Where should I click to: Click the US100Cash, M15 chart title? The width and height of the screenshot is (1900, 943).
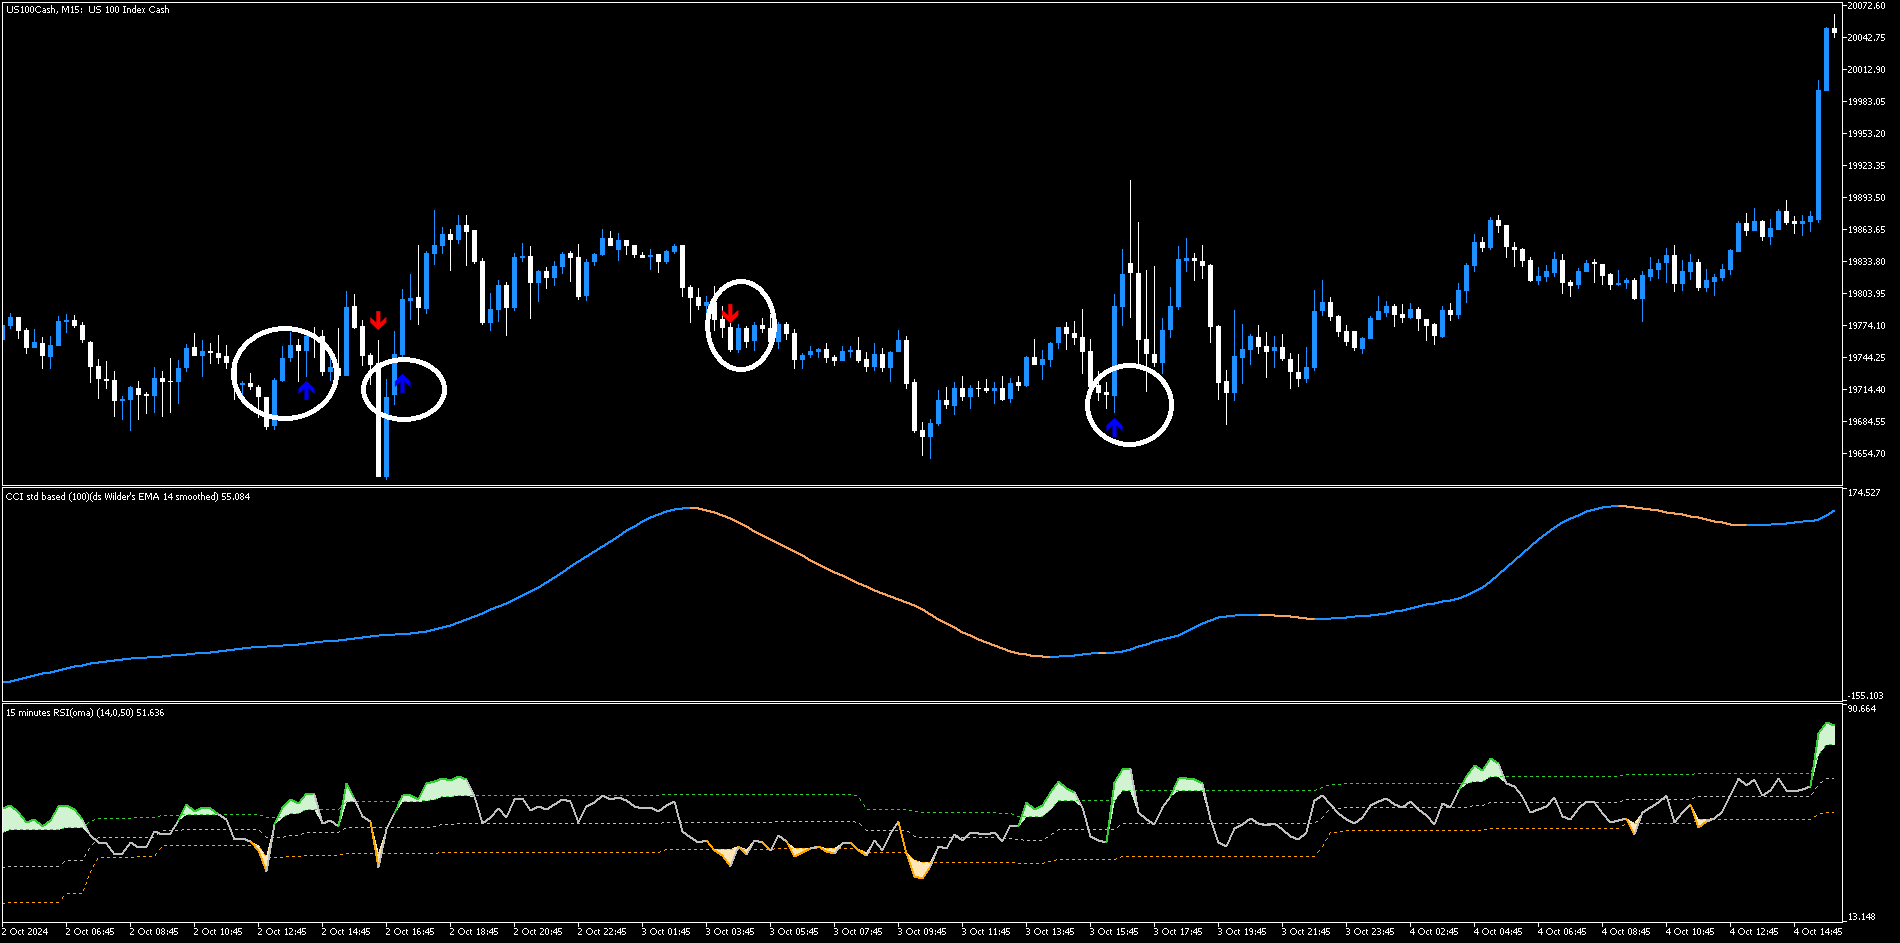pos(88,10)
